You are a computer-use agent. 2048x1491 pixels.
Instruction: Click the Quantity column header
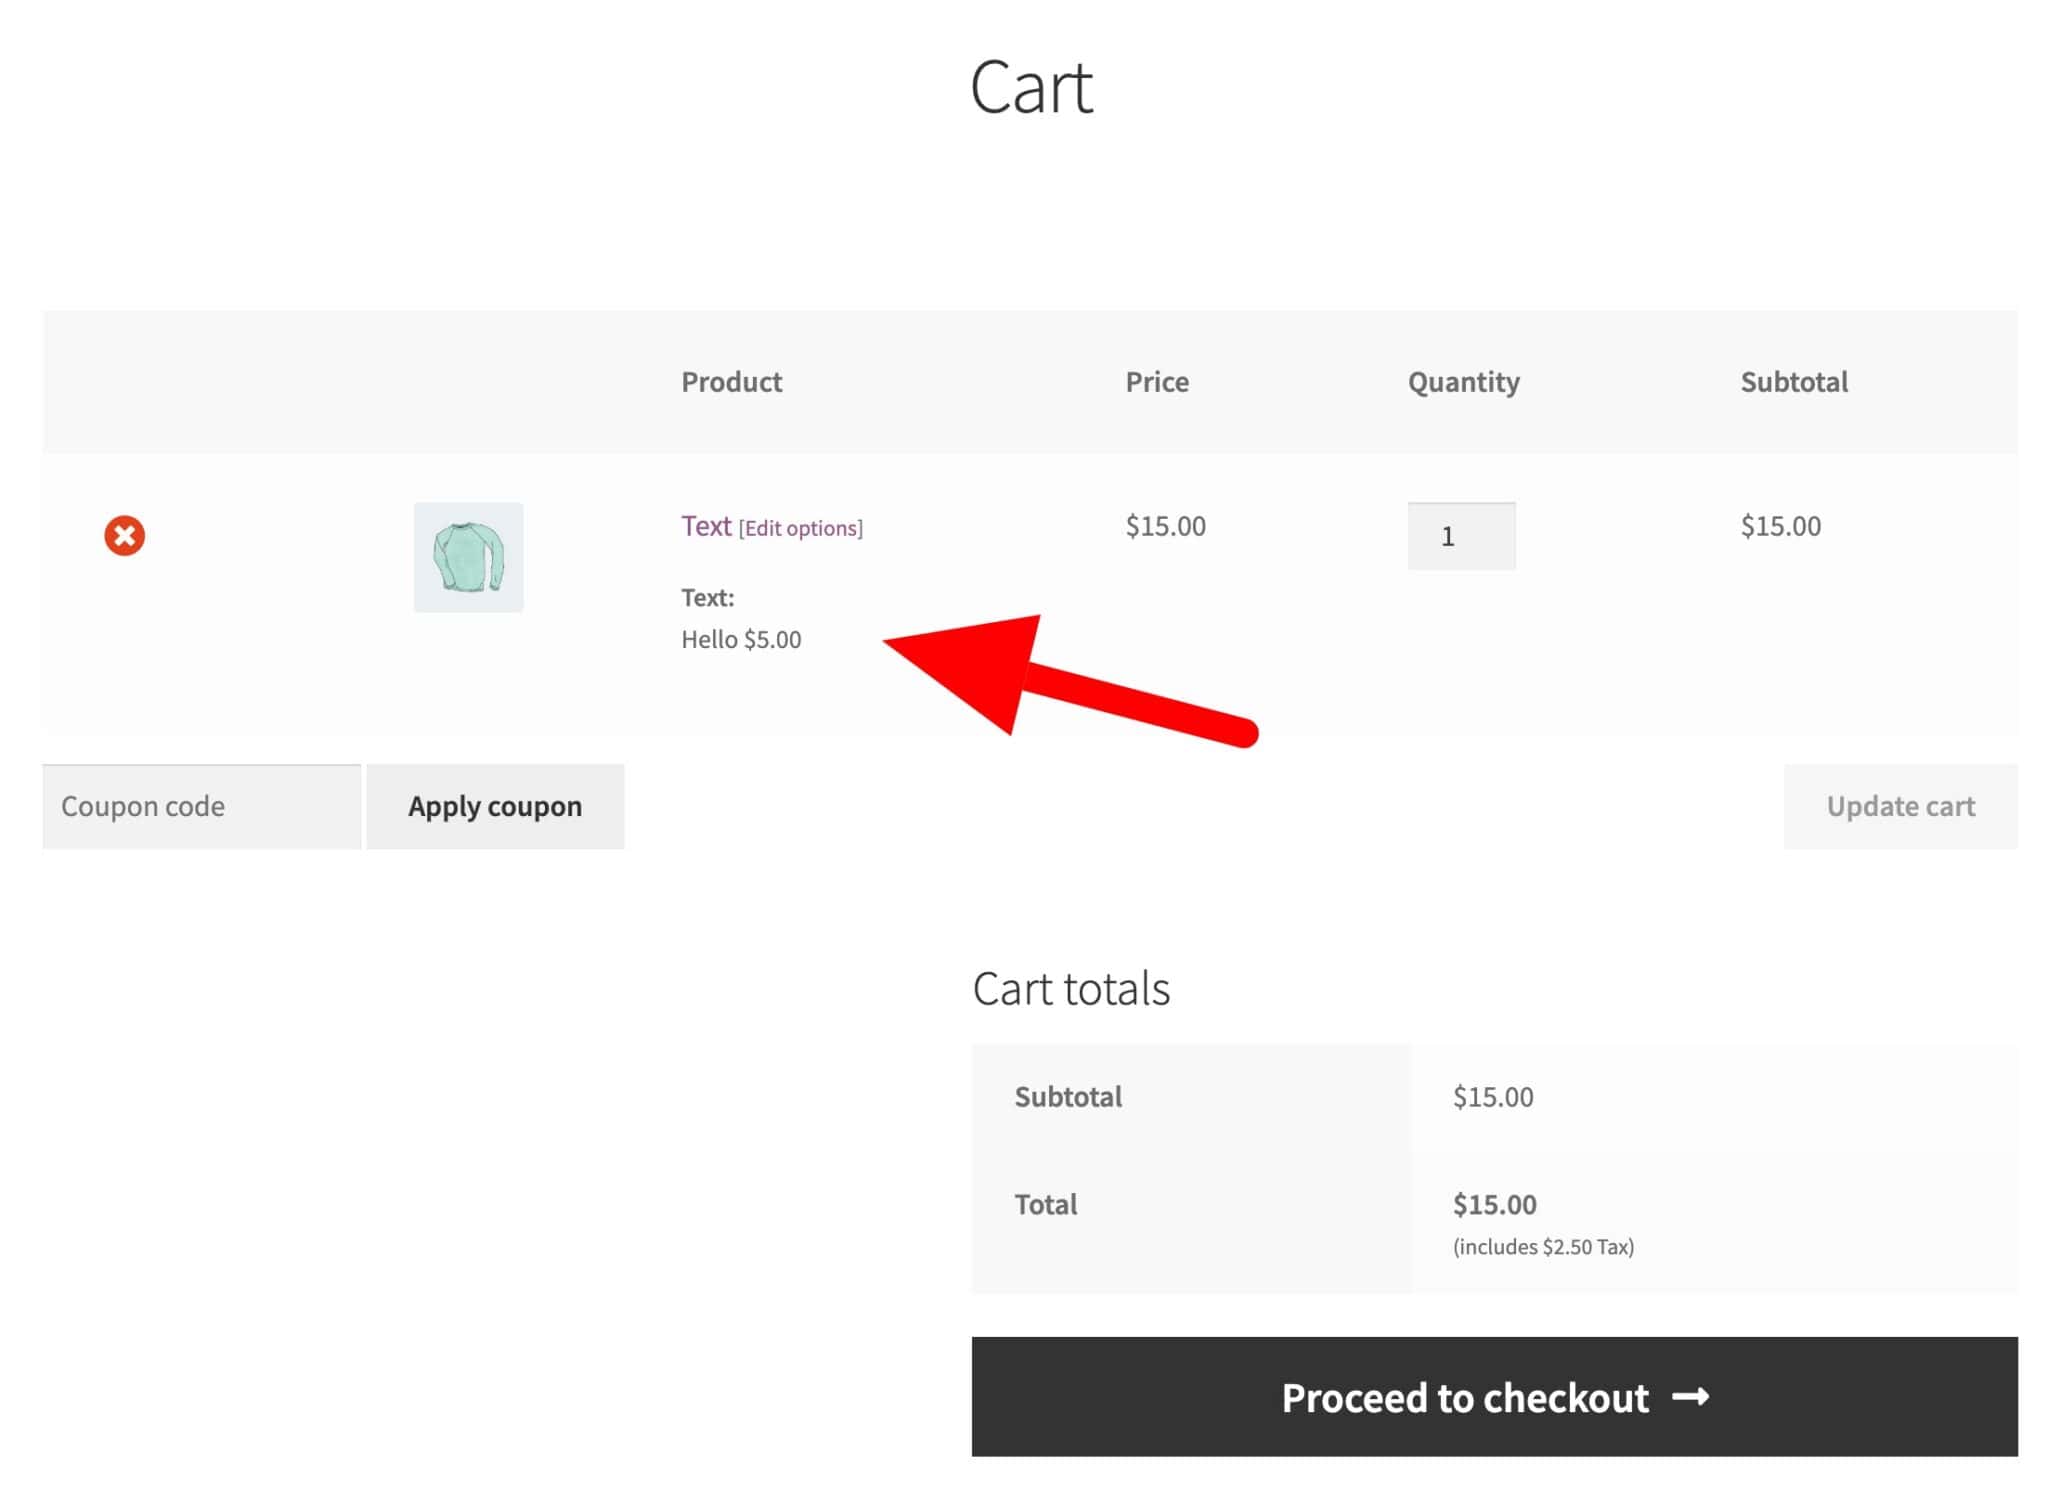(x=1463, y=382)
